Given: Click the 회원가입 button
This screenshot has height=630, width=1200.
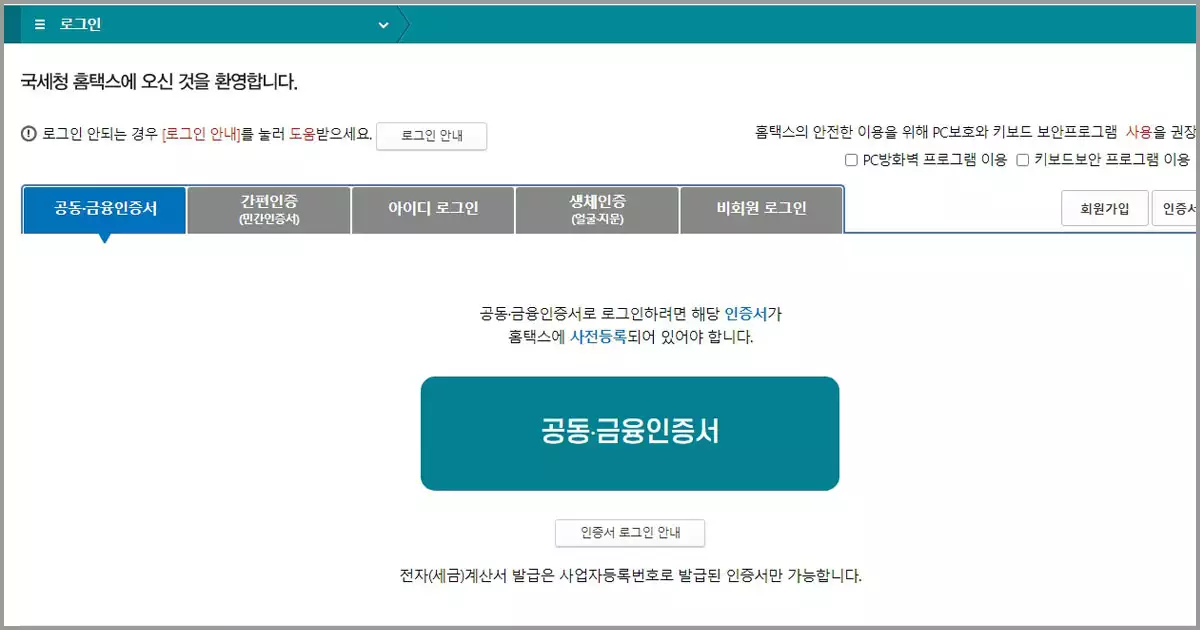Looking at the screenshot, I should pos(1104,208).
